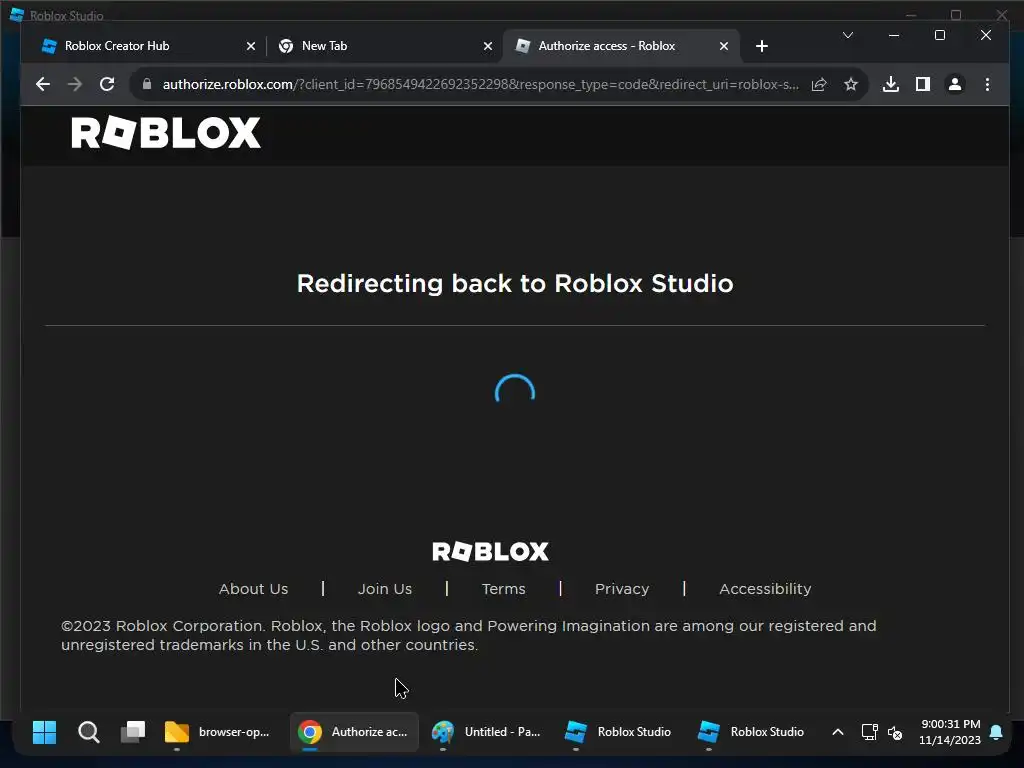Reload the authorize page
Image resolution: width=1024 pixels, height=768 pixels.
(x=107, y=84)
